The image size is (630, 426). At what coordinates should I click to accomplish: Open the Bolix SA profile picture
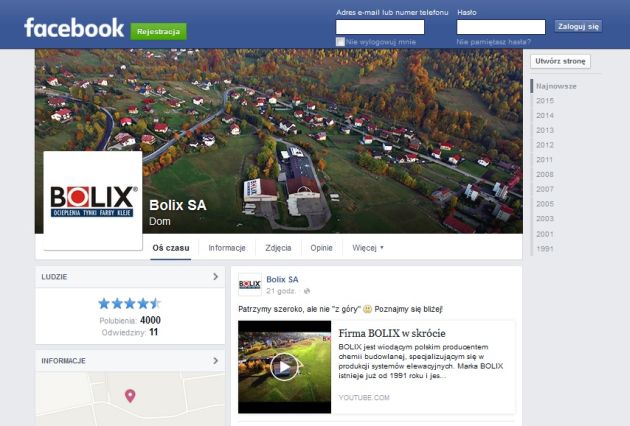tap(93, 201)
